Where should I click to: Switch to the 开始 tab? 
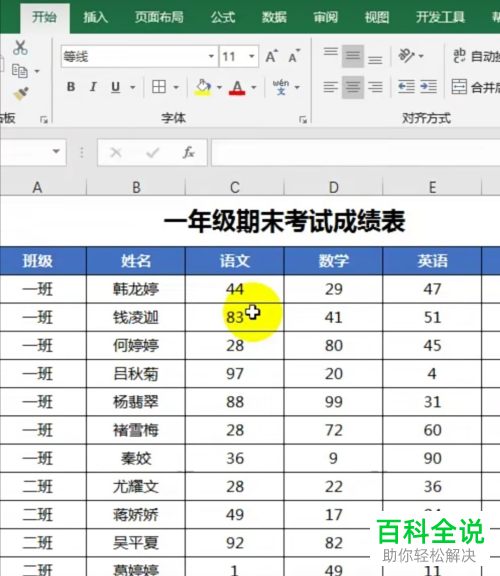click(x=44, y=17)
